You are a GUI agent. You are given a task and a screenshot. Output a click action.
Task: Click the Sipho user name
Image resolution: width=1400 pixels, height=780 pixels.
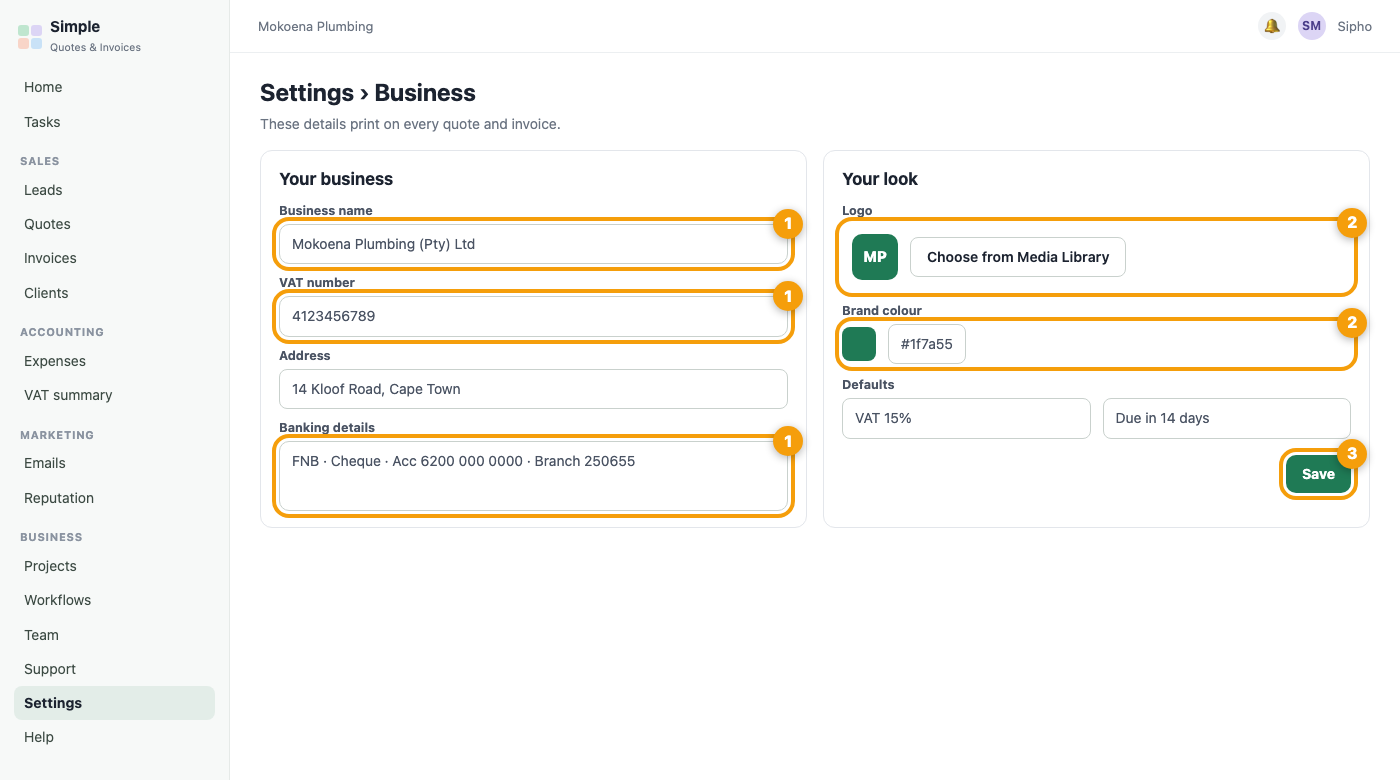coord(1355,26)
